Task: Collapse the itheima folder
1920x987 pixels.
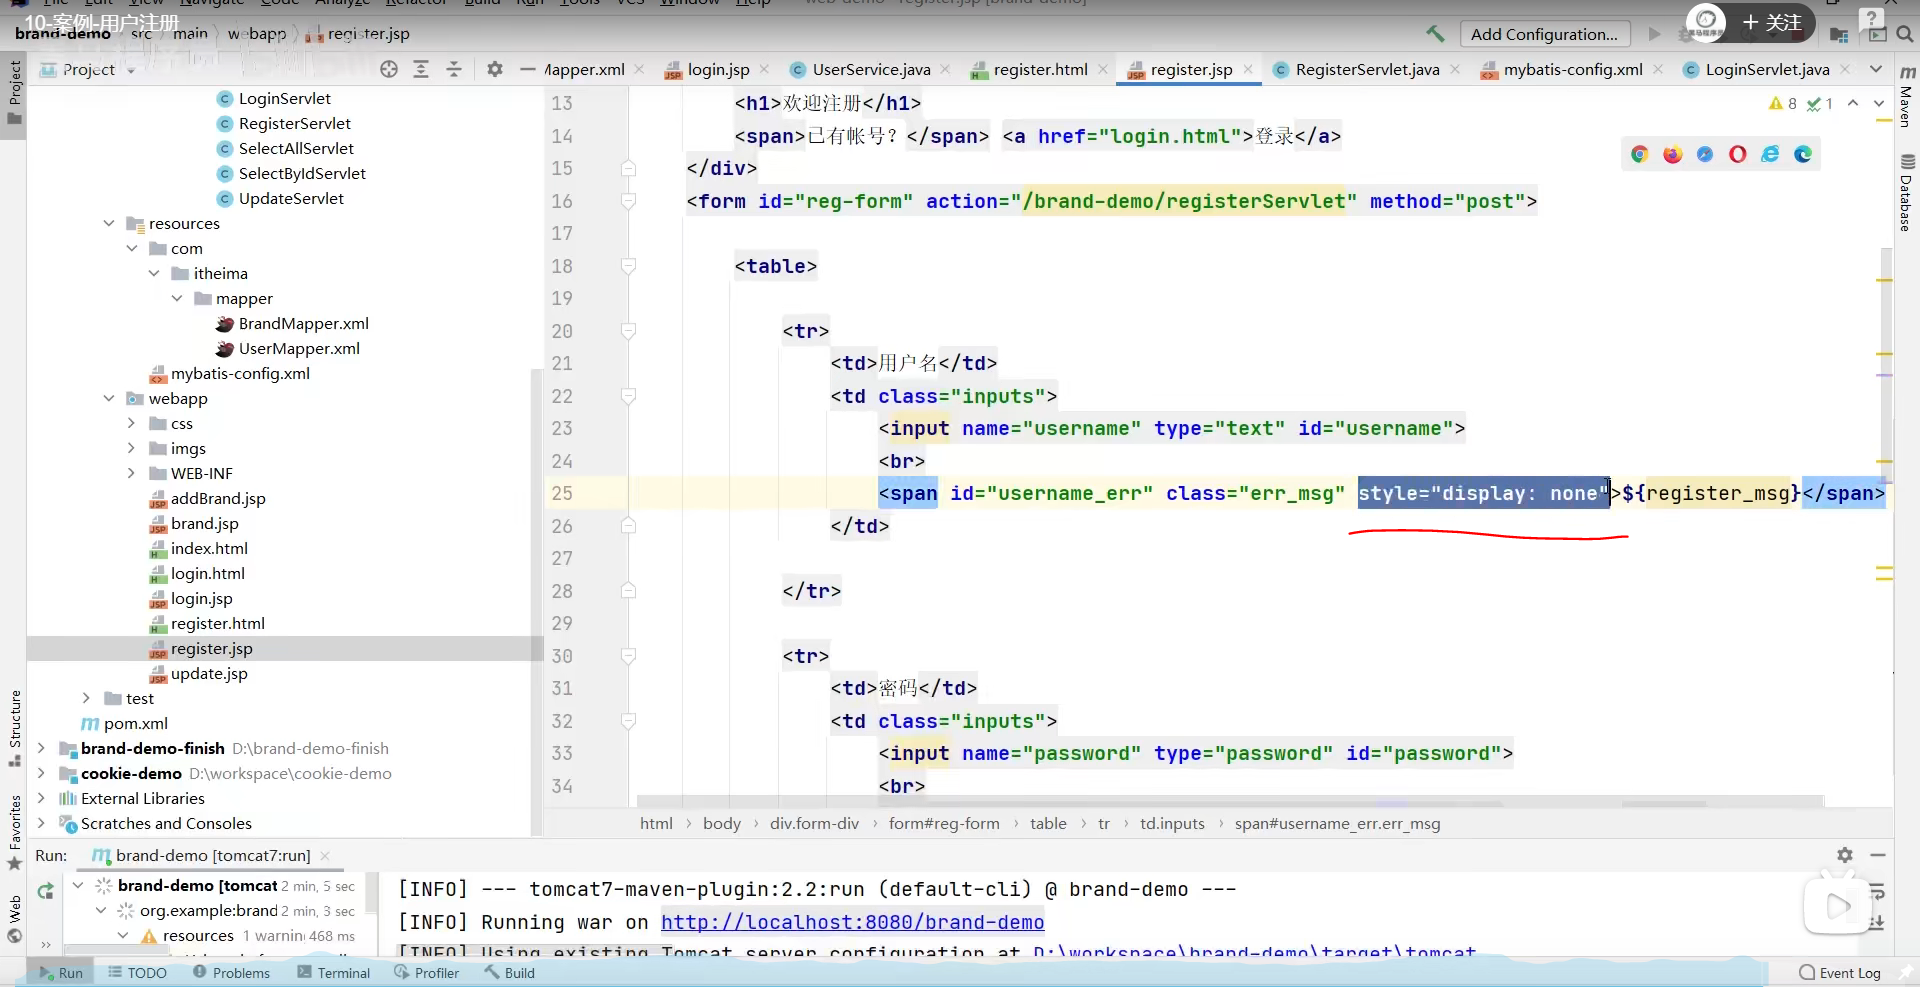Action: pos(154,273)
